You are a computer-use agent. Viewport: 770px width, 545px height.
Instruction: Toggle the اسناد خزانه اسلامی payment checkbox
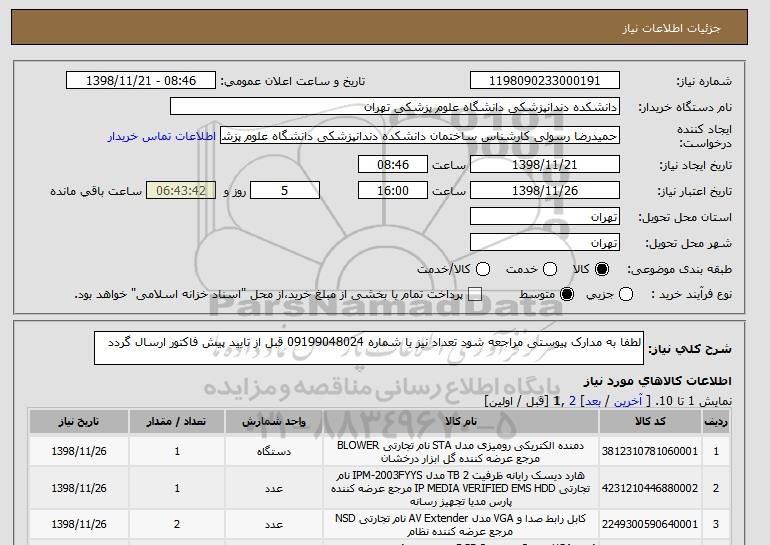click(474, 294)
